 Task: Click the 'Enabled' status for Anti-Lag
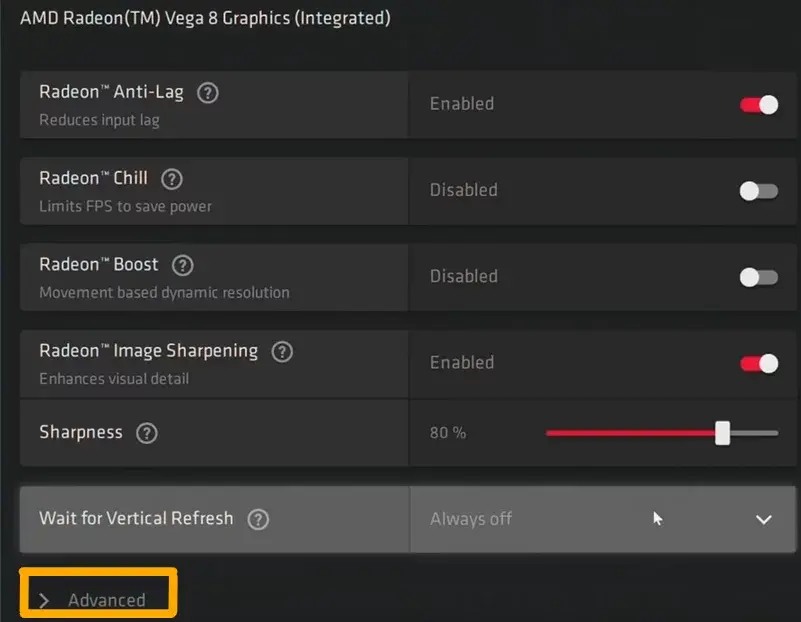[462, 104]
